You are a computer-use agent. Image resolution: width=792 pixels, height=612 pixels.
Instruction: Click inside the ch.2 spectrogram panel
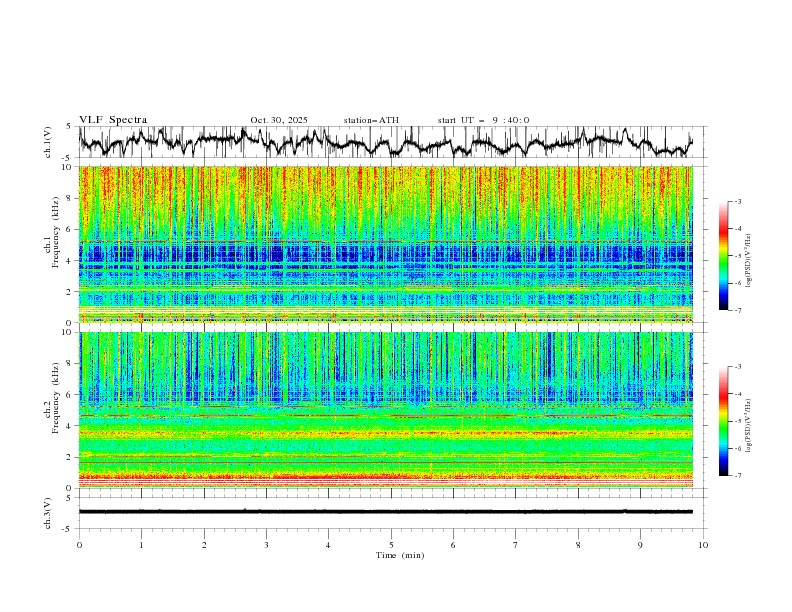pyautogui.click(x=385, y=410)
